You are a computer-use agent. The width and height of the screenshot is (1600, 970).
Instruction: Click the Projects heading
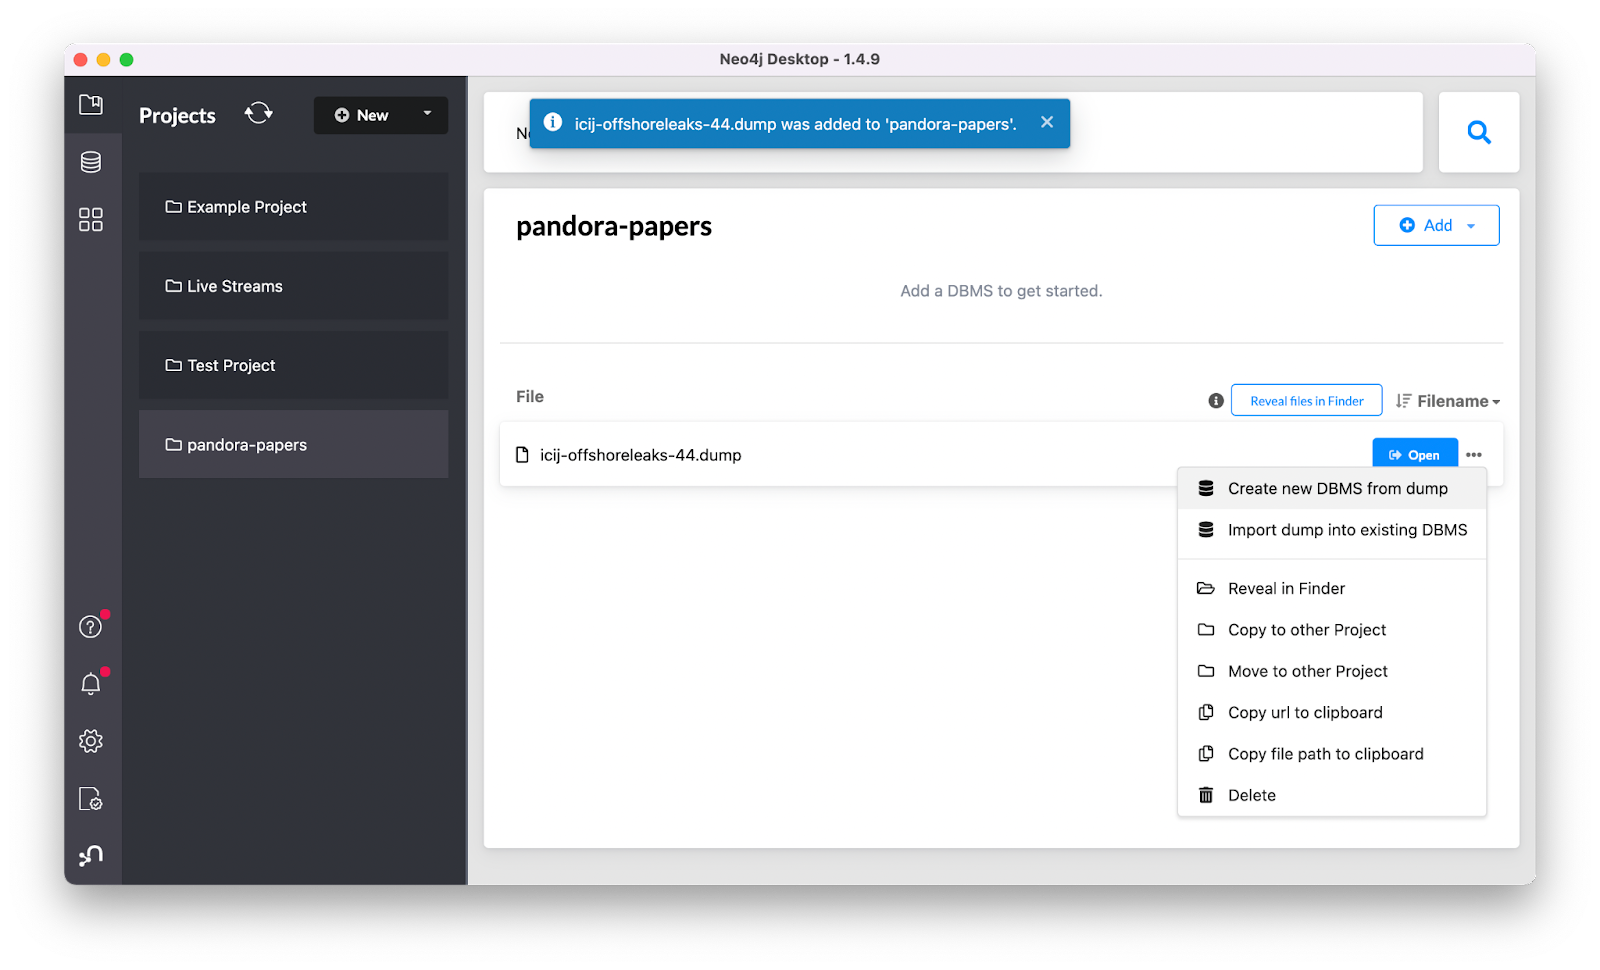click(177, 115)
